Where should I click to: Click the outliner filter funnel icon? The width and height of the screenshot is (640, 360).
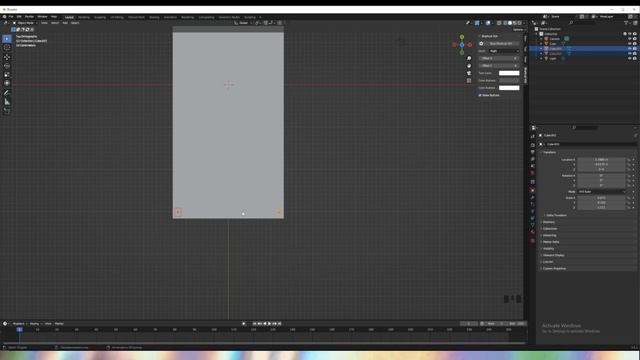pyautogui.click(x=626, y=23)
